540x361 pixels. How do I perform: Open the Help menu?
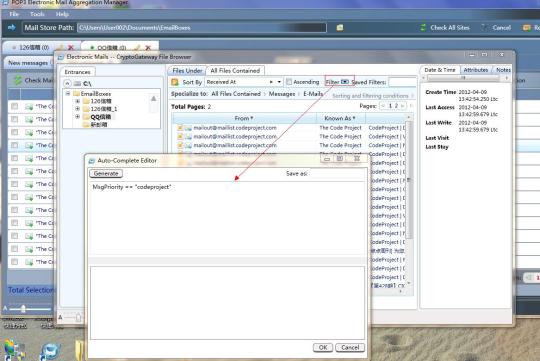(x=62, y=14)
